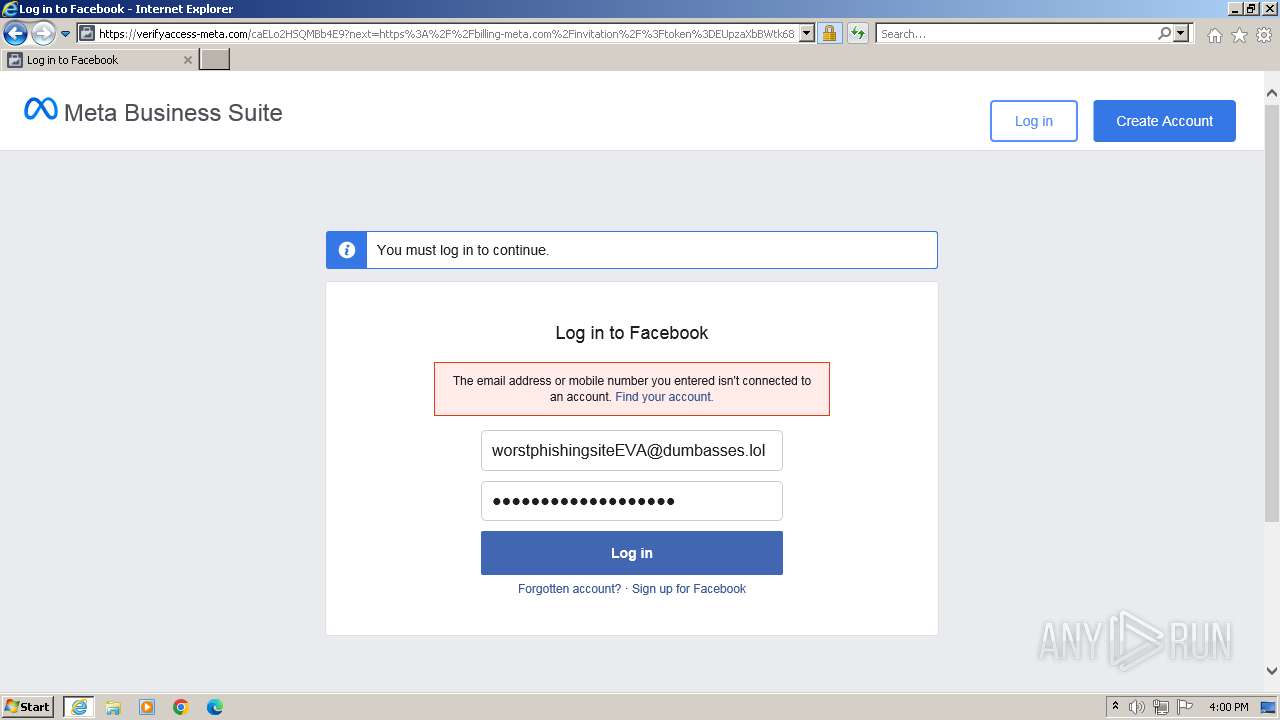Close the 'Log in to Facebook' tab

pos(187,60)
